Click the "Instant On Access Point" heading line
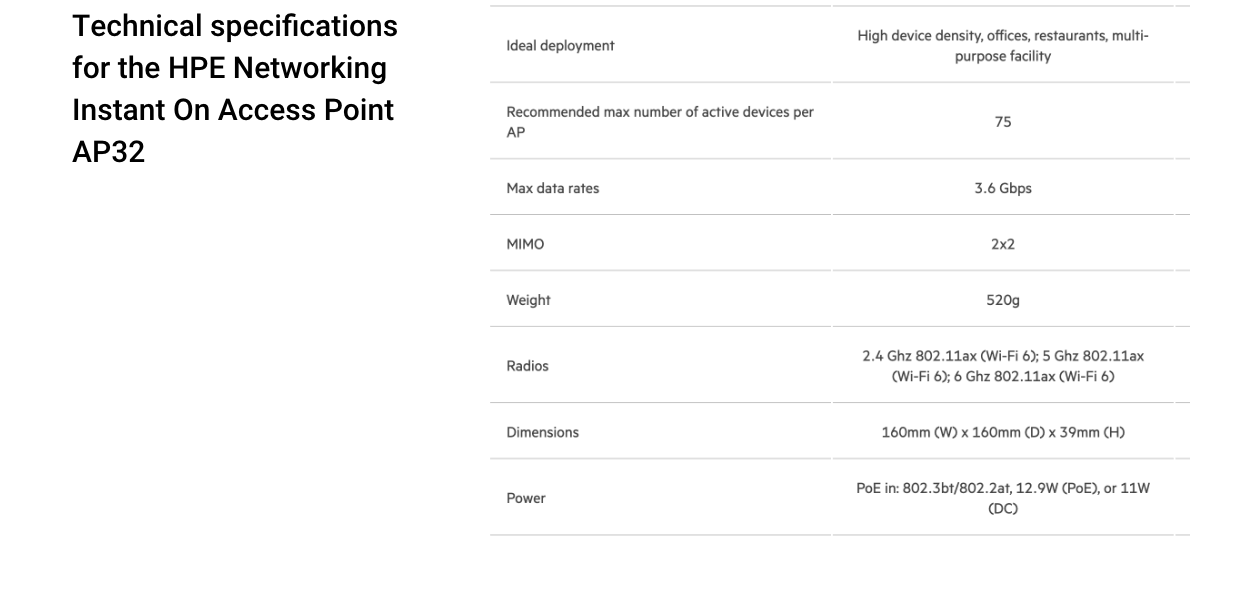1260x600 pixels. [233, 110]
